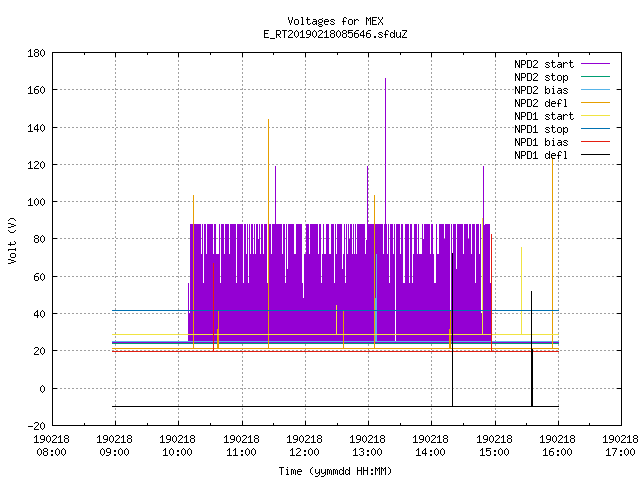This screenshot has height=480, width=640.
Task: Click the 'NPD1 bias' legend label
Action: (541, 142)
